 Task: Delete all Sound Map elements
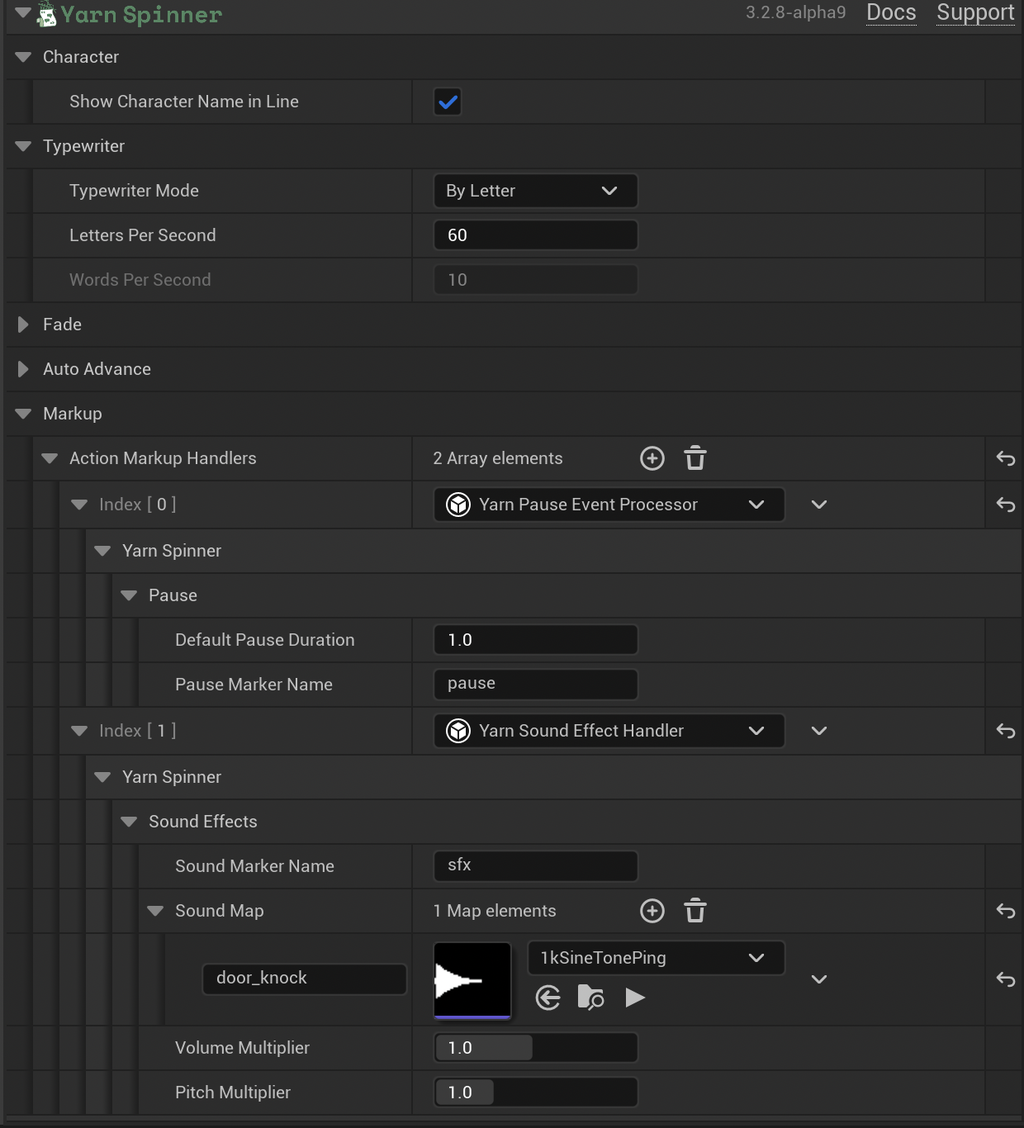[x=695, y=911]
